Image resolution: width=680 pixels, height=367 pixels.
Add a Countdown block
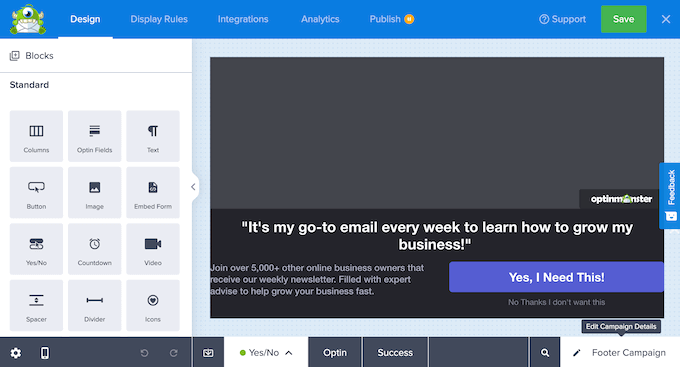[x=95, y=249]
